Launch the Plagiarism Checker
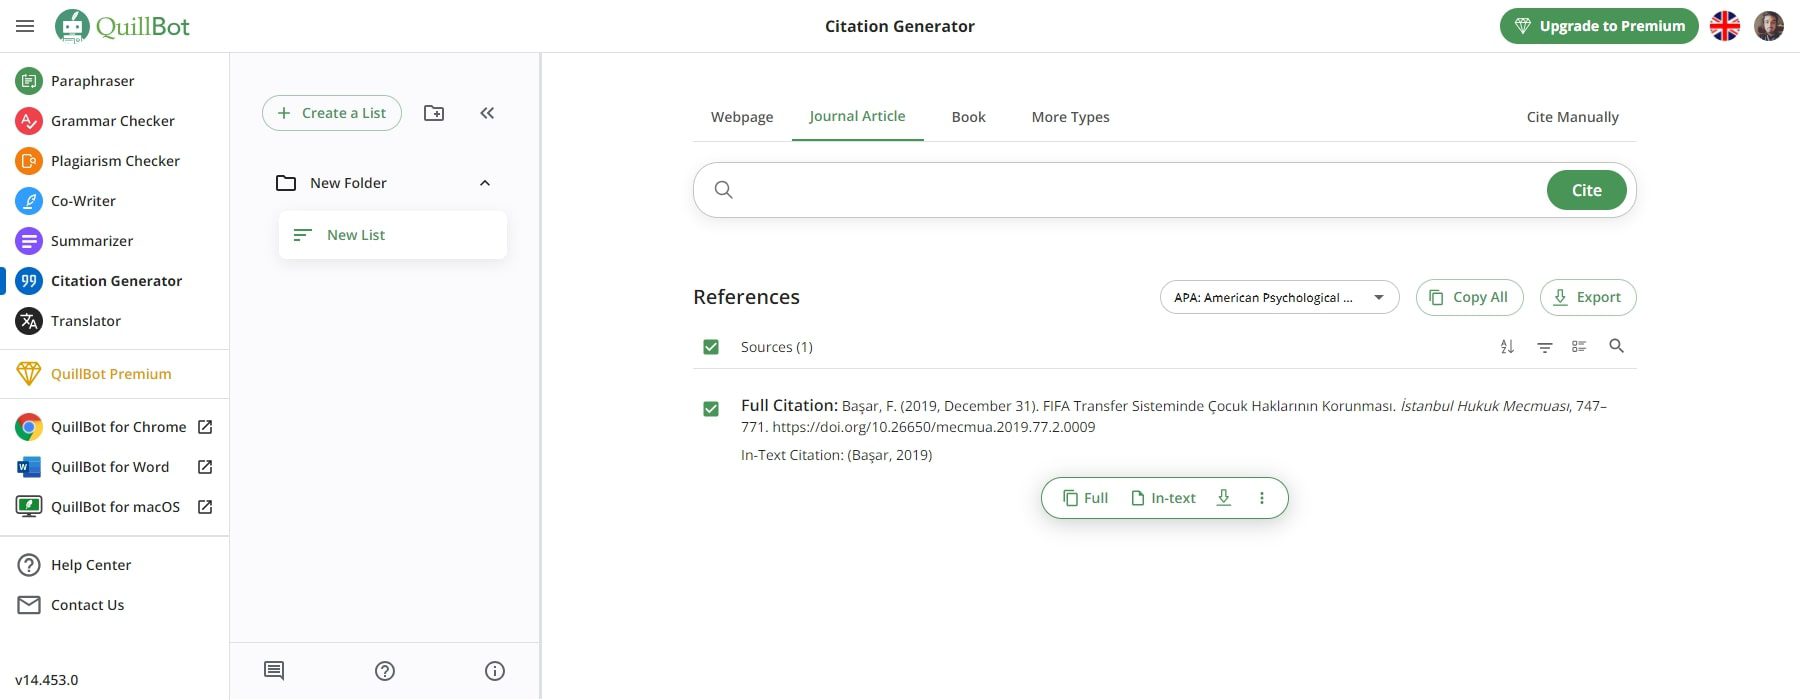This screenshot has width=1800, height=700. (115, 160)
